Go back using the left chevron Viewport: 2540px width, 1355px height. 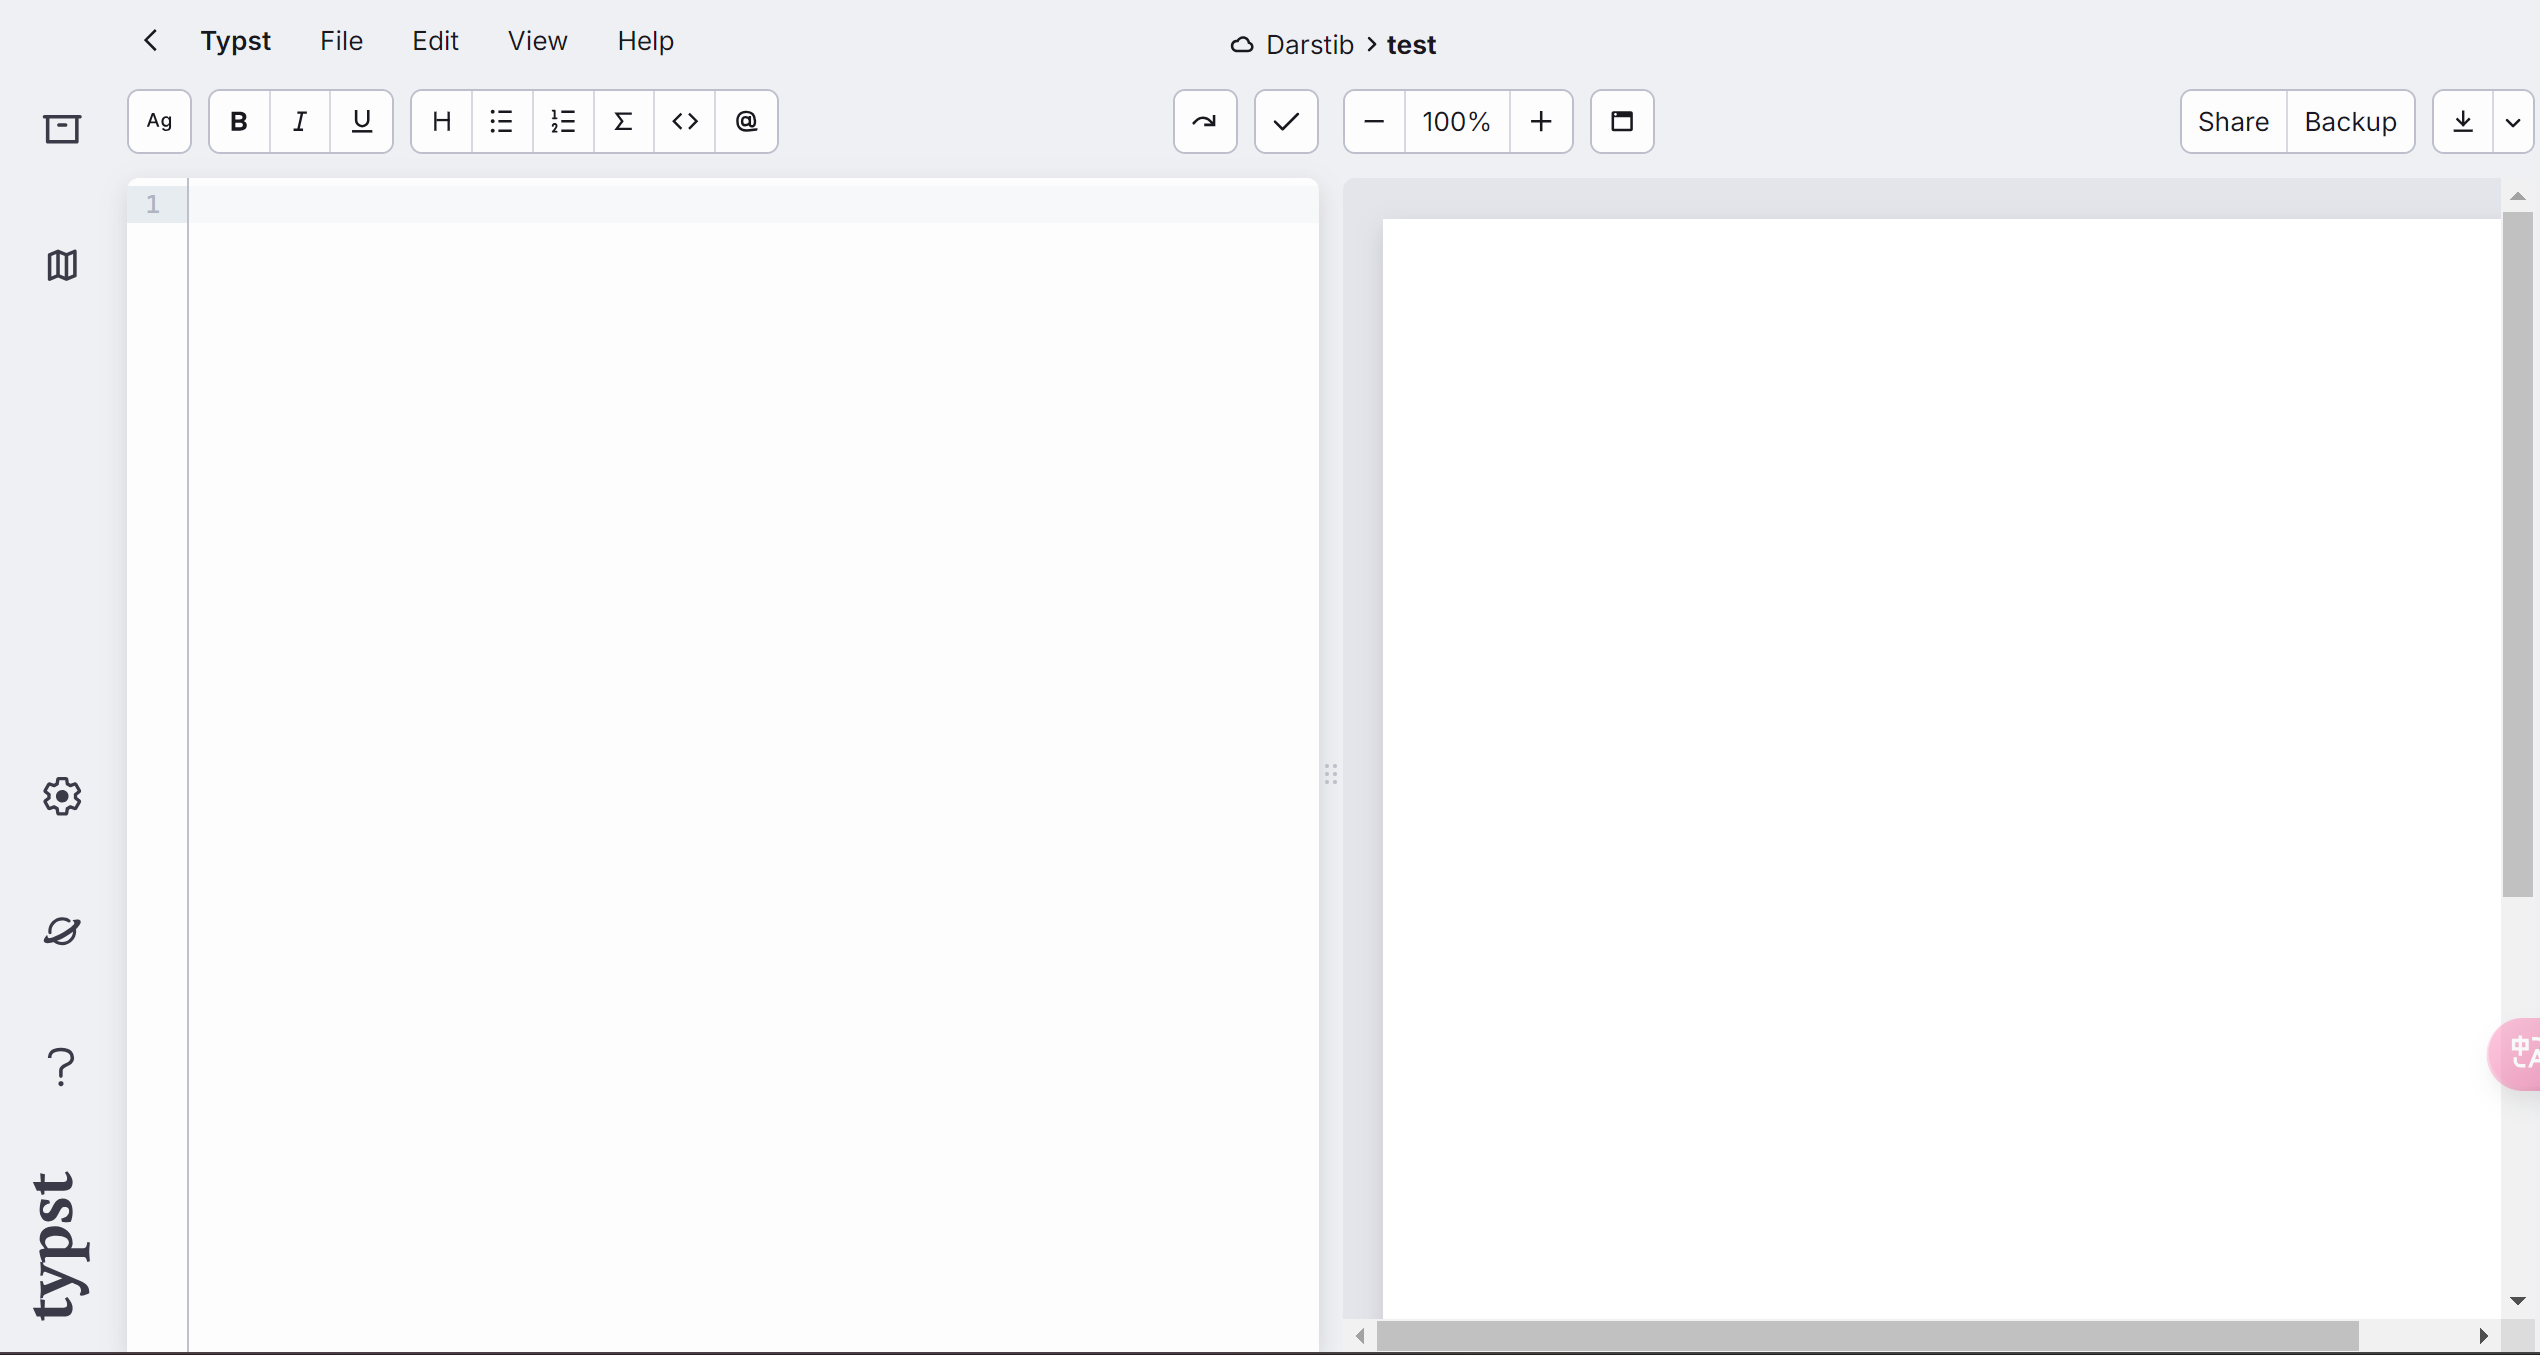[151, 41]
